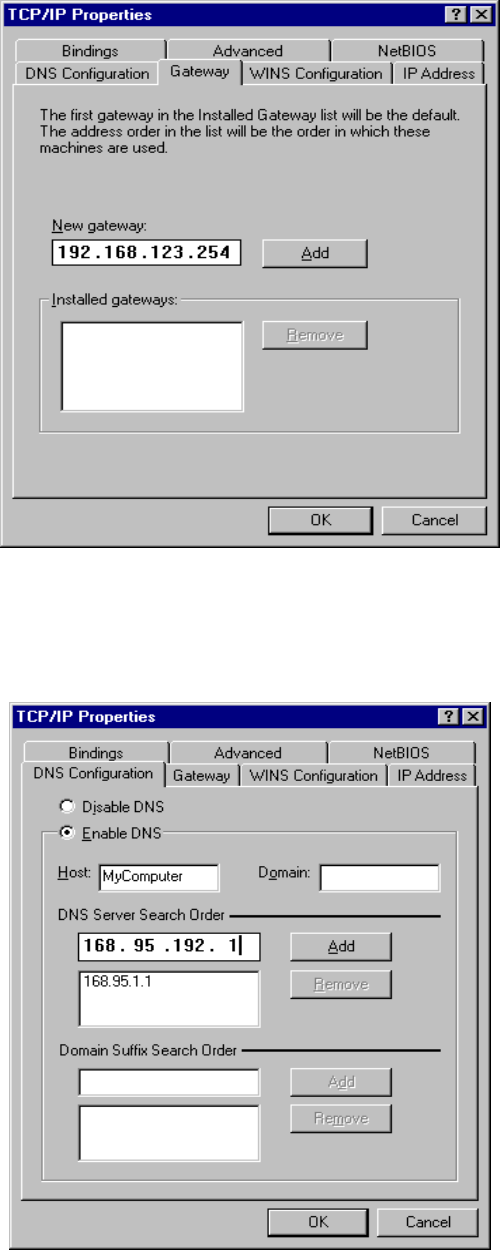The width and height of the screenshot is (500, 1250).
Task: Cancel the DNS Configuration dialog
Action: 427,1222
